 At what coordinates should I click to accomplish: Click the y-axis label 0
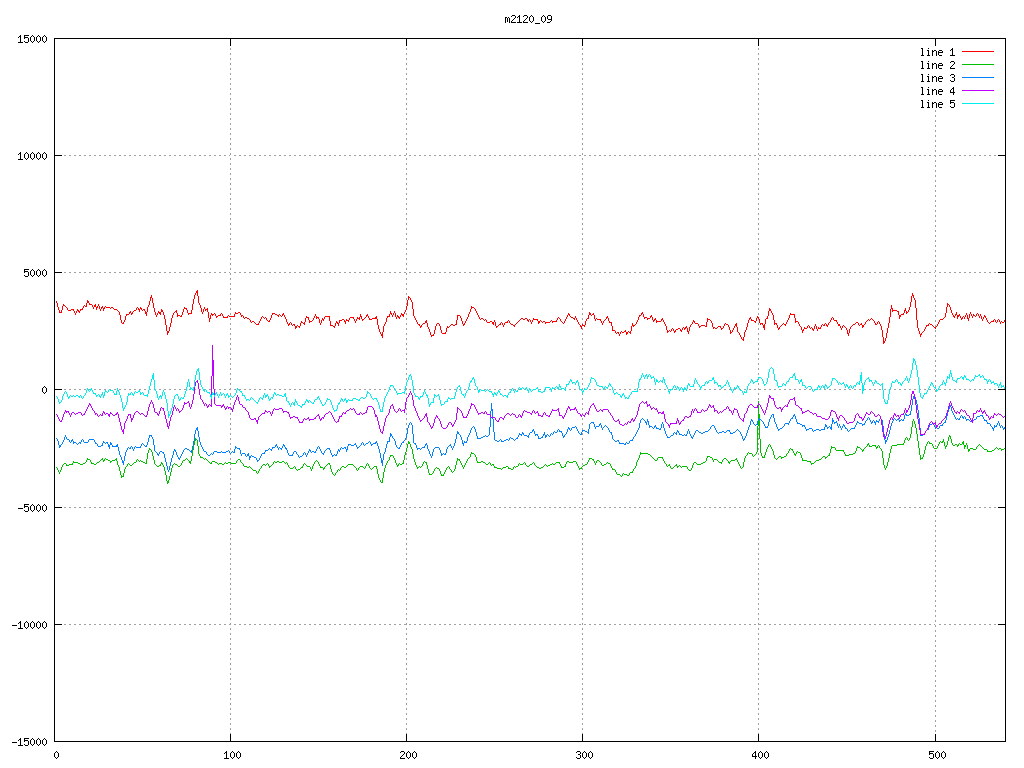pos(44,390)
